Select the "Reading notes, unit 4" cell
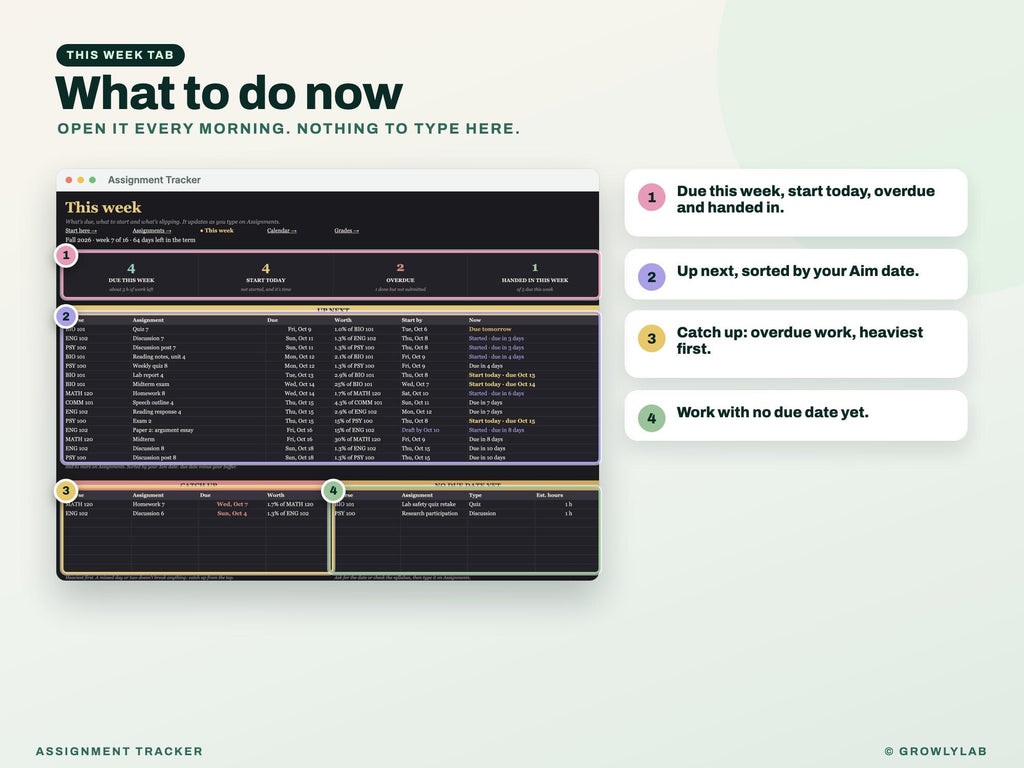Image resolution: width=1024 pixels, height=768 pixels. pyautogui.click(x=159, y=357)
